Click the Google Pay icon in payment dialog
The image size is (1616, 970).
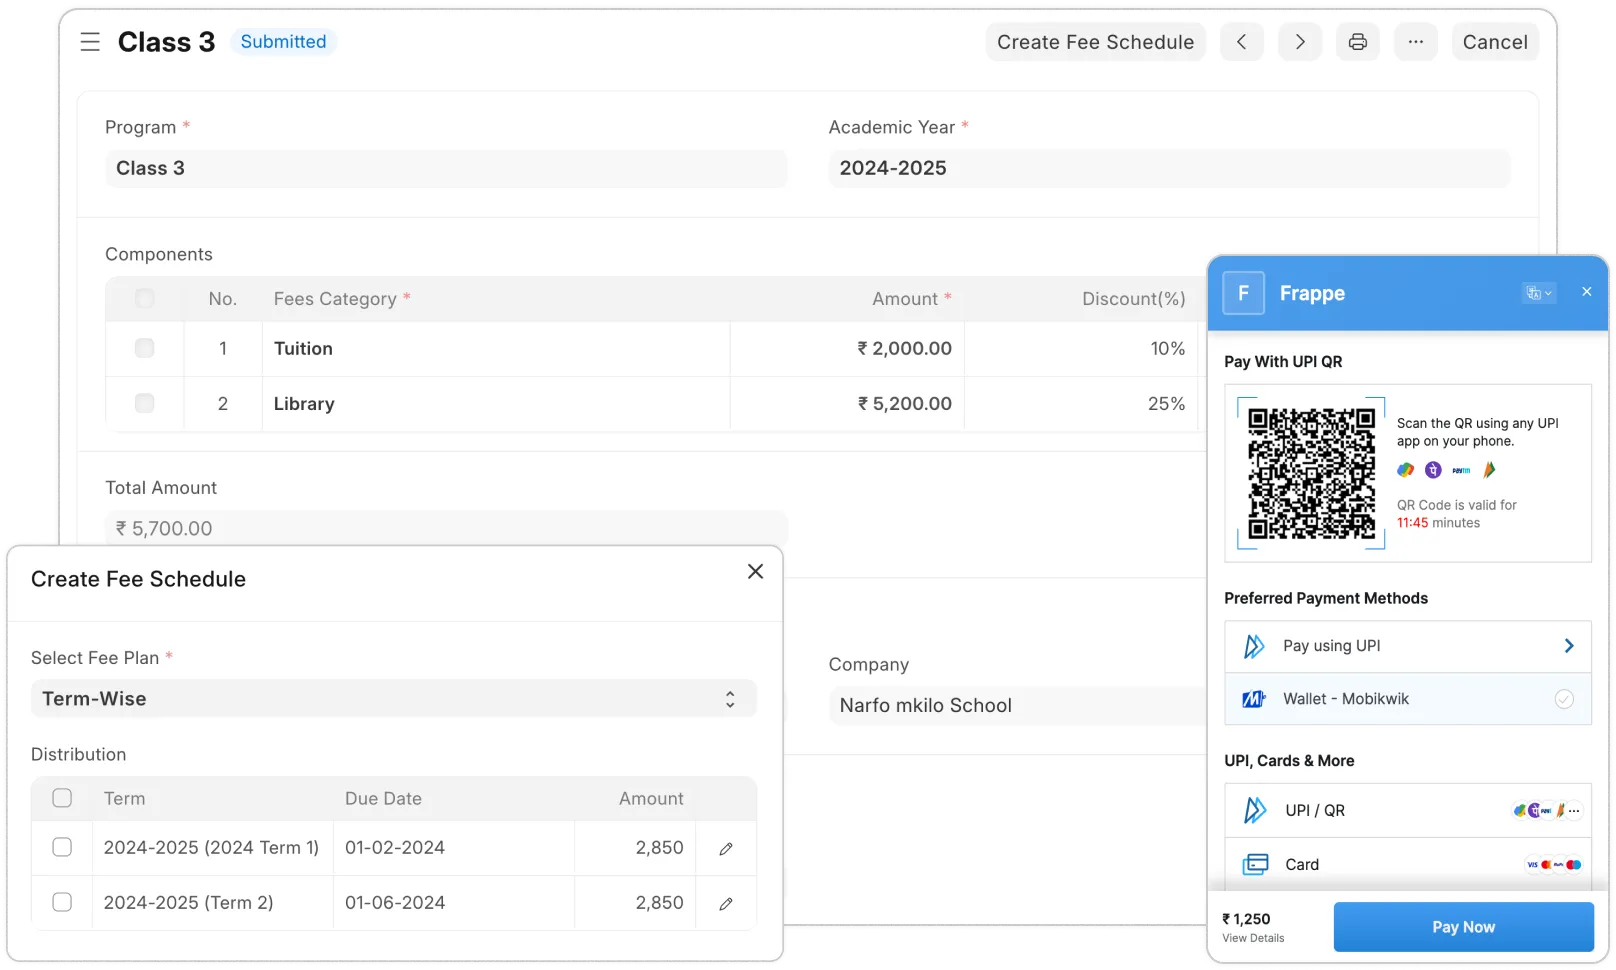[x=1405, y=470]
